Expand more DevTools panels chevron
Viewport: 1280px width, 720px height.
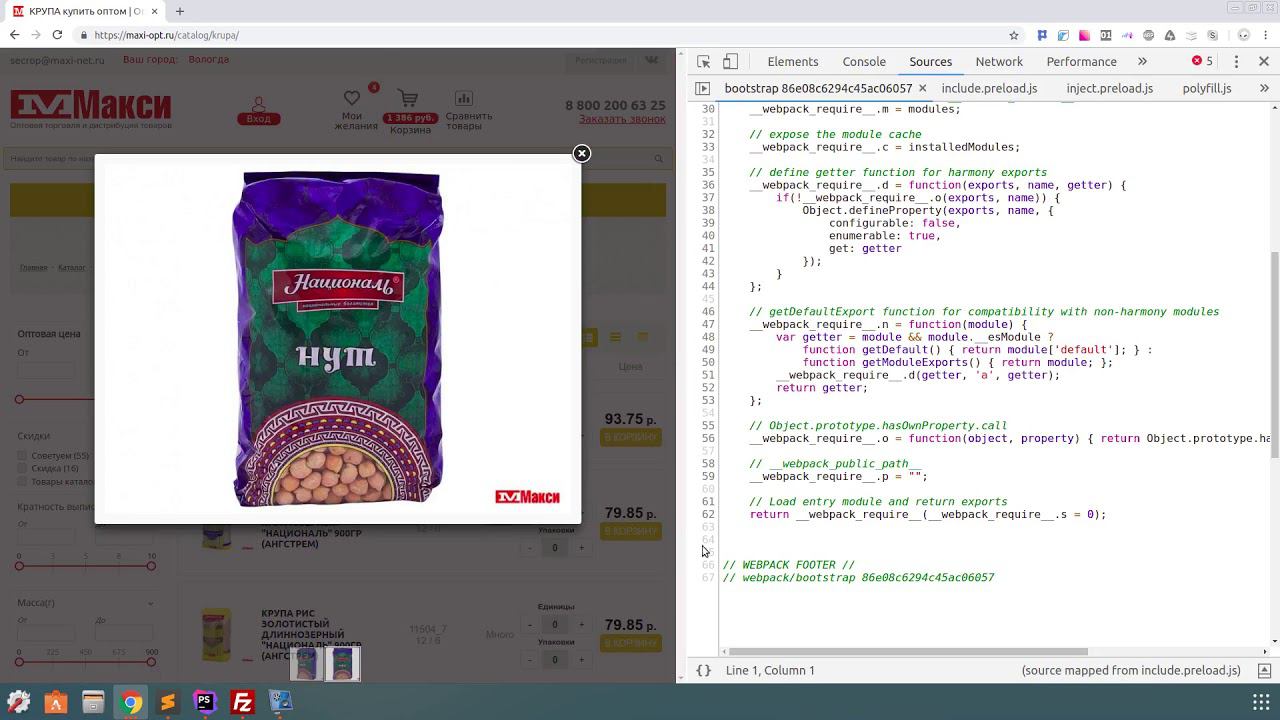(1142, 61)
